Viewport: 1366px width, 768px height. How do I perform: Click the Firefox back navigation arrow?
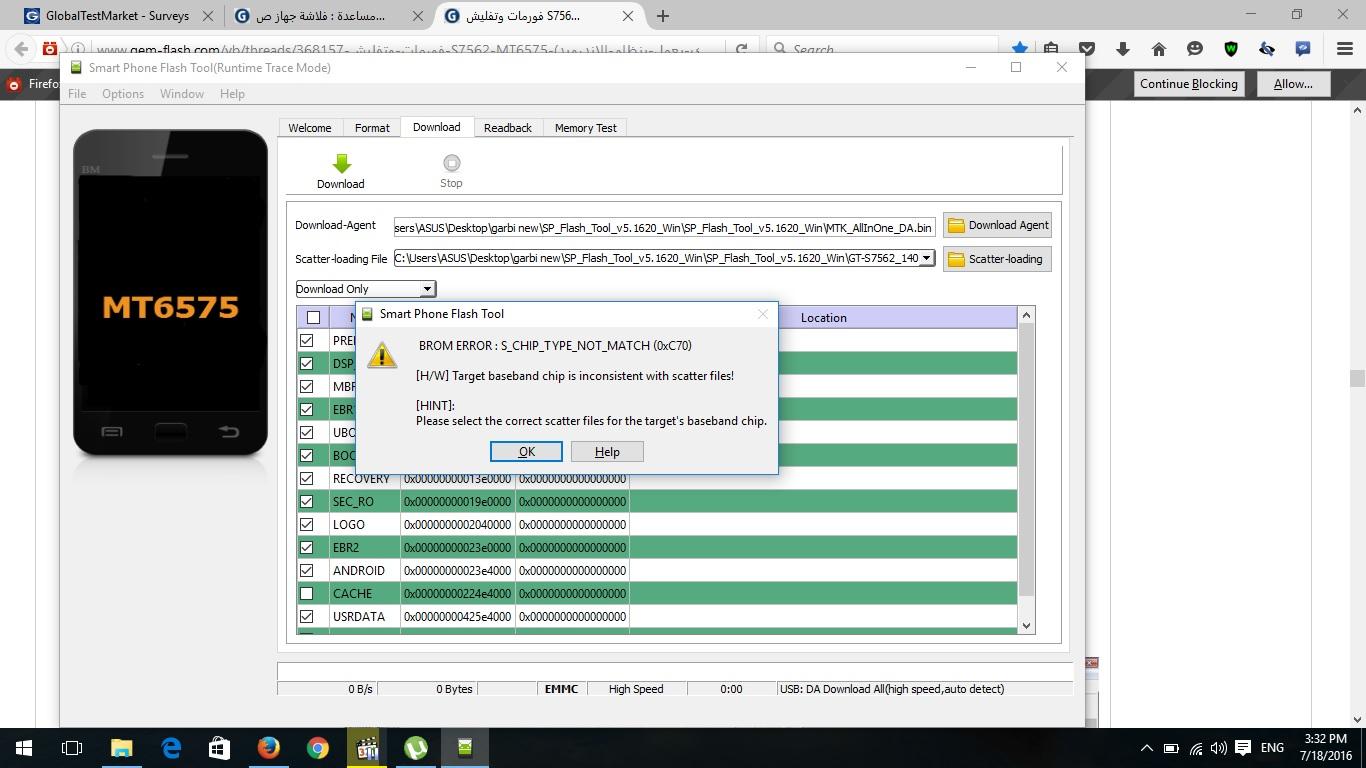coord(21,49)
